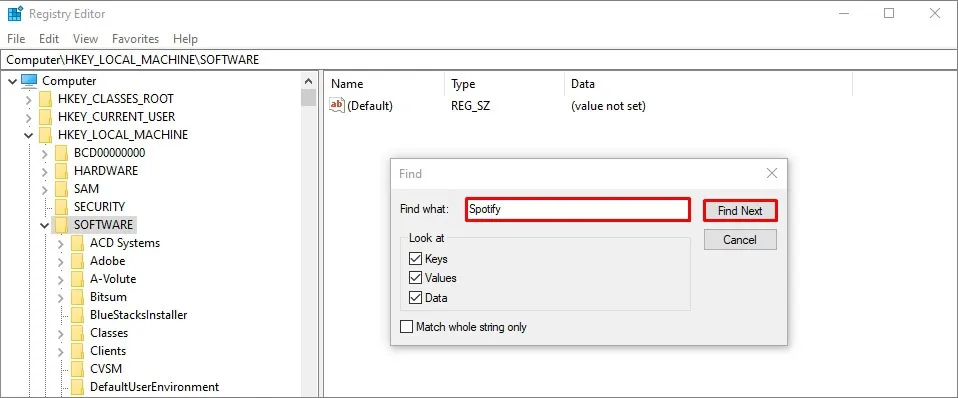Expand ACD Systems chevron

[60, 243]
